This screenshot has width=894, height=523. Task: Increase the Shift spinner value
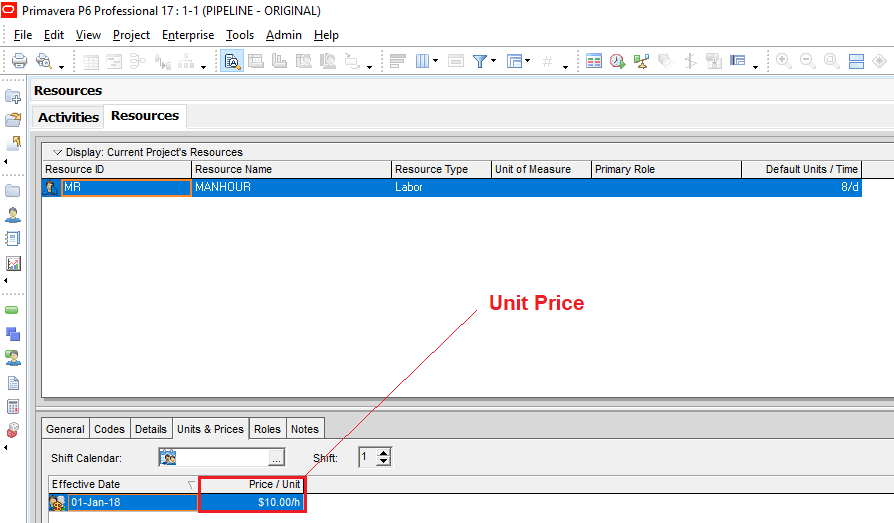[384, 453]
